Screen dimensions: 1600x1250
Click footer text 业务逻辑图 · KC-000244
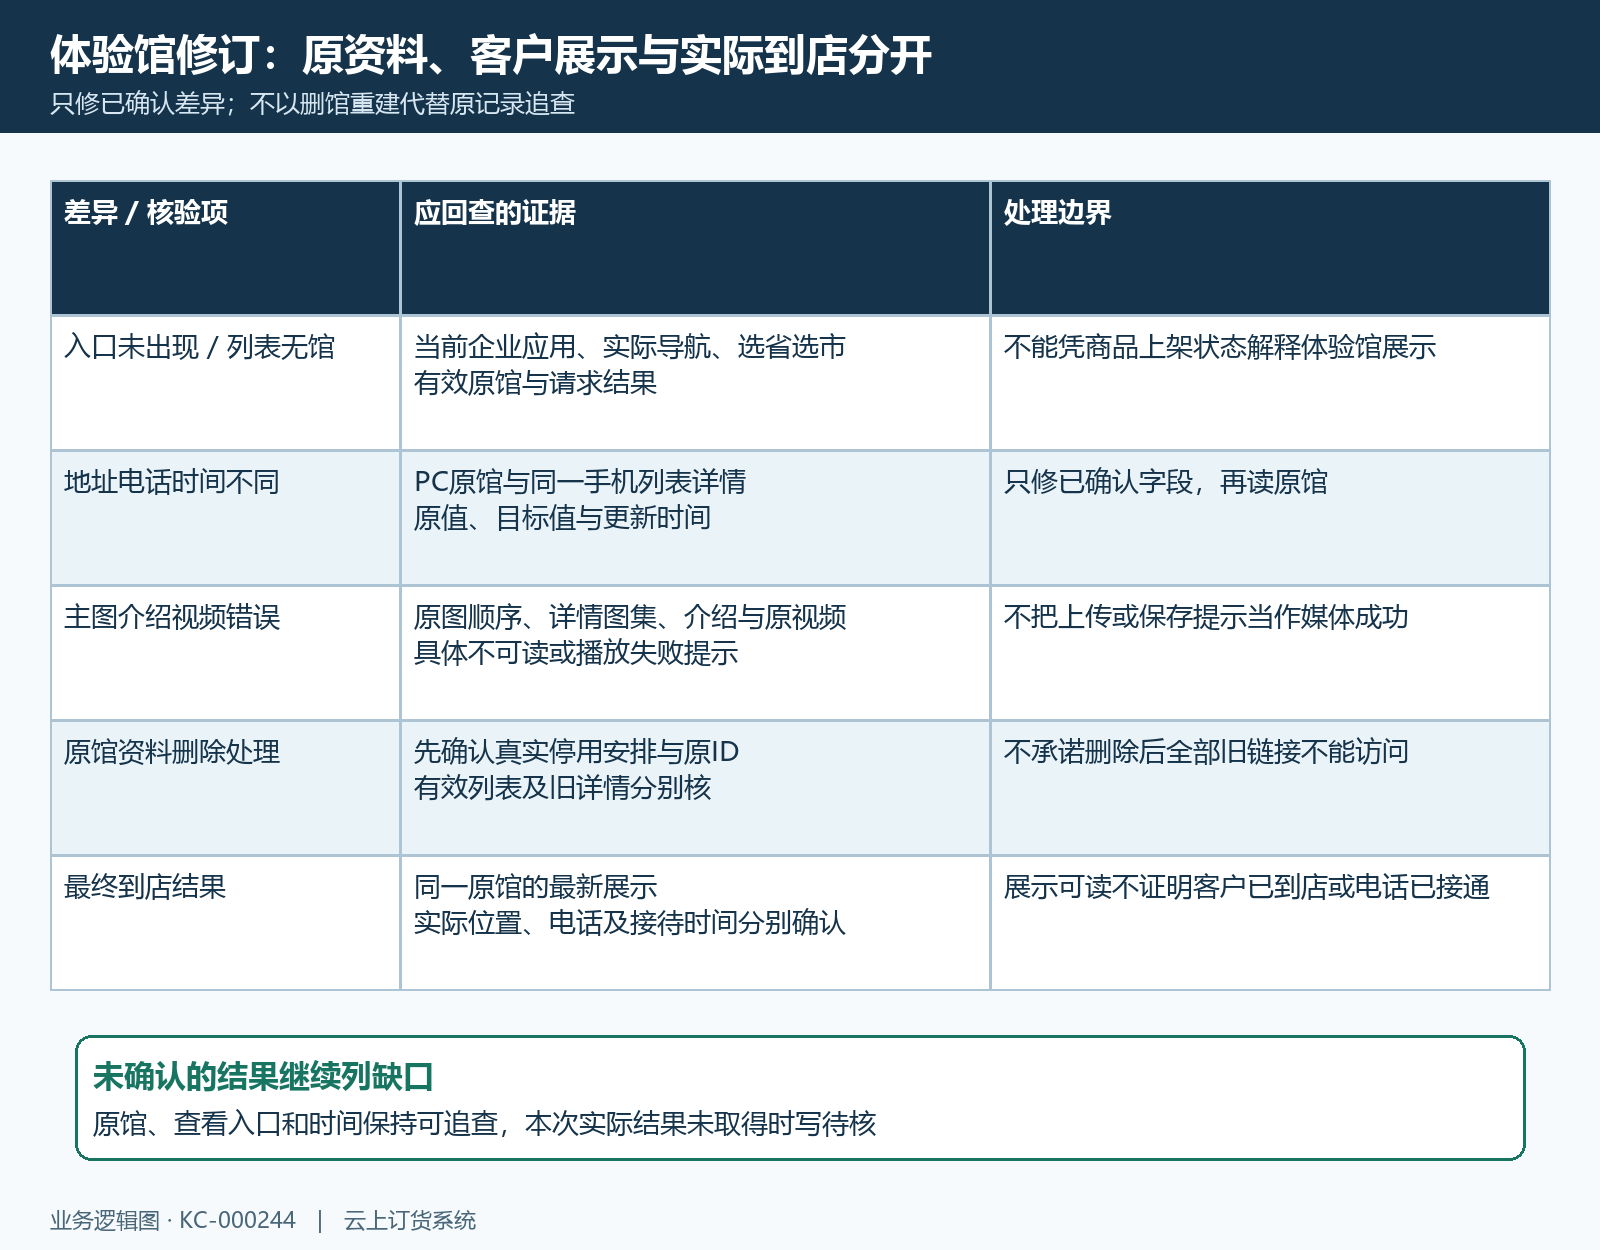[173, 1221]
